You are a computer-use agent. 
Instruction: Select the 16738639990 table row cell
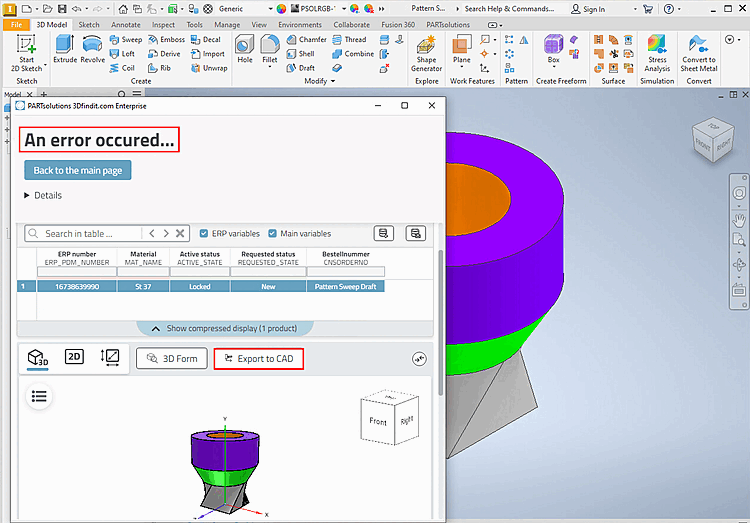point(77,286)
